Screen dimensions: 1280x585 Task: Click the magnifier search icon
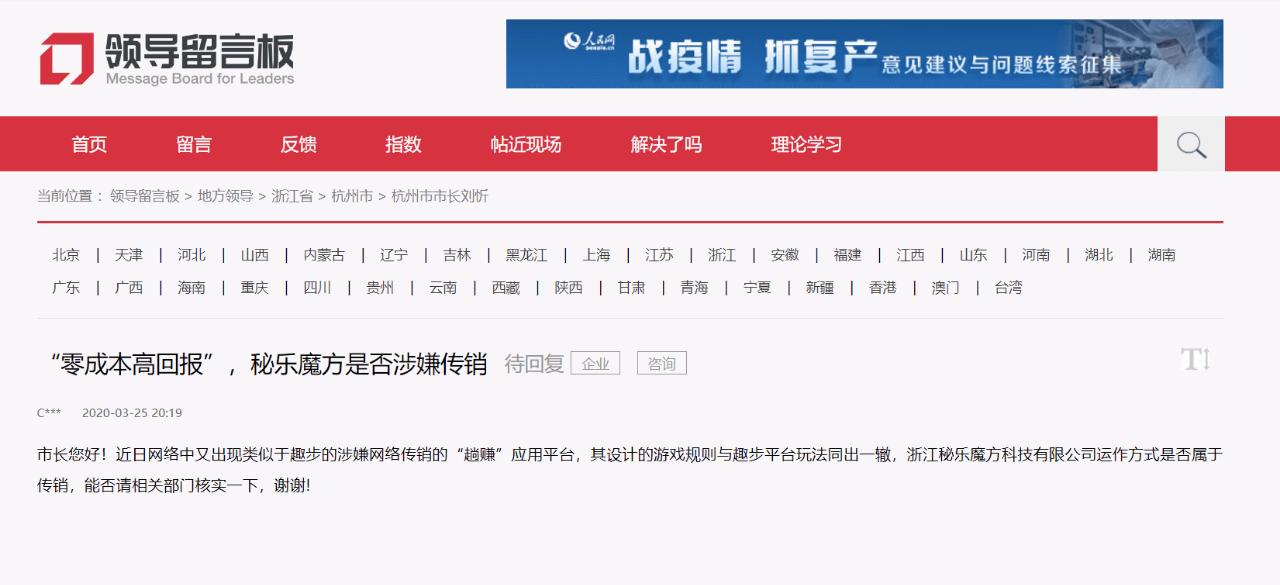(x=1191, y=145)
